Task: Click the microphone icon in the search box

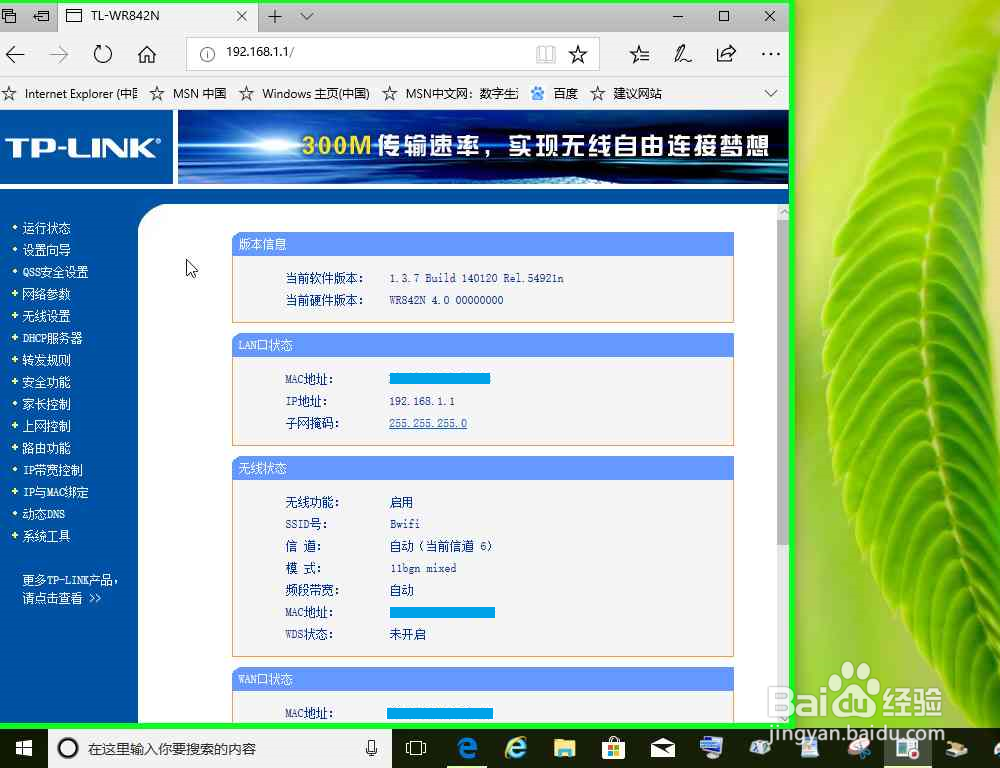Action: pos(371,748)
